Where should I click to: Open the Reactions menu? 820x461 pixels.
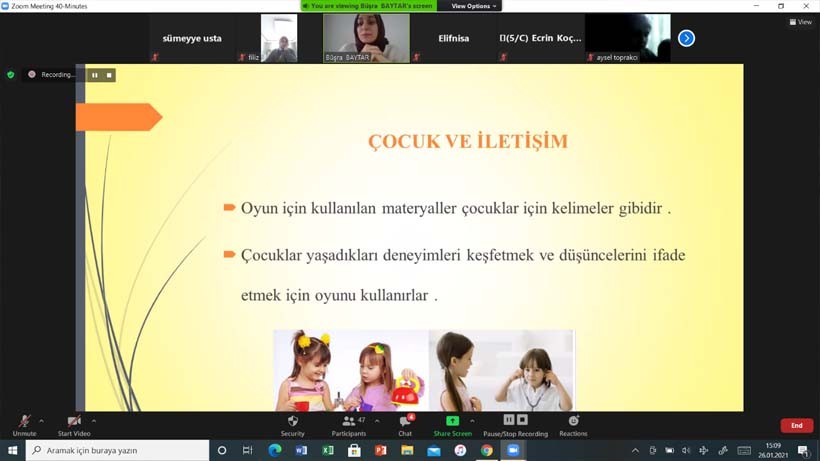click(x=573, y=425)
